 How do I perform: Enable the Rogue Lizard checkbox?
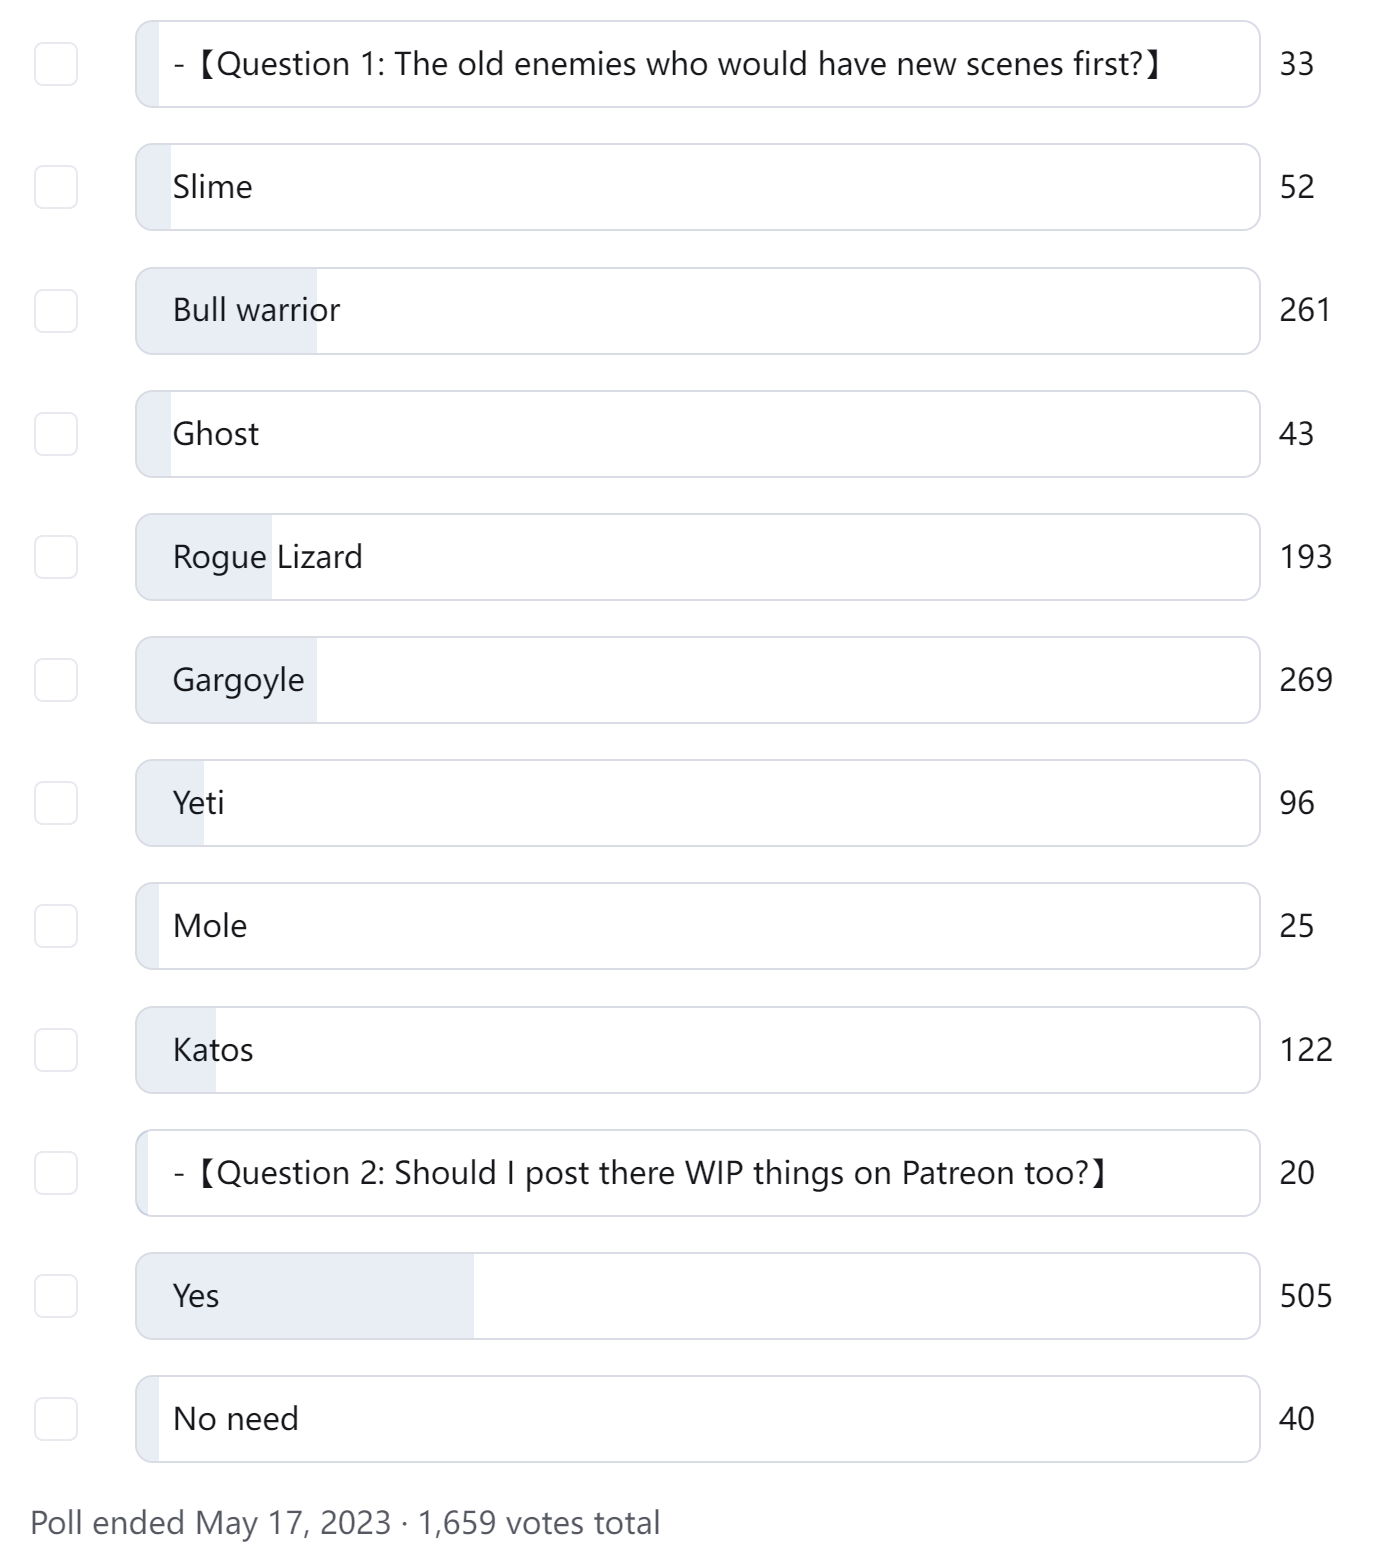tap(56, 557)
